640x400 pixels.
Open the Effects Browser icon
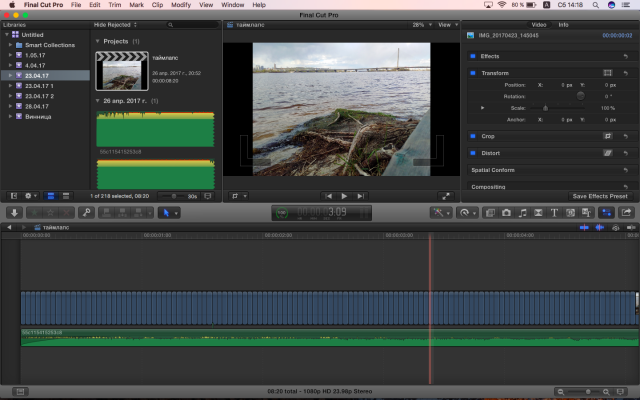(490, 213)
